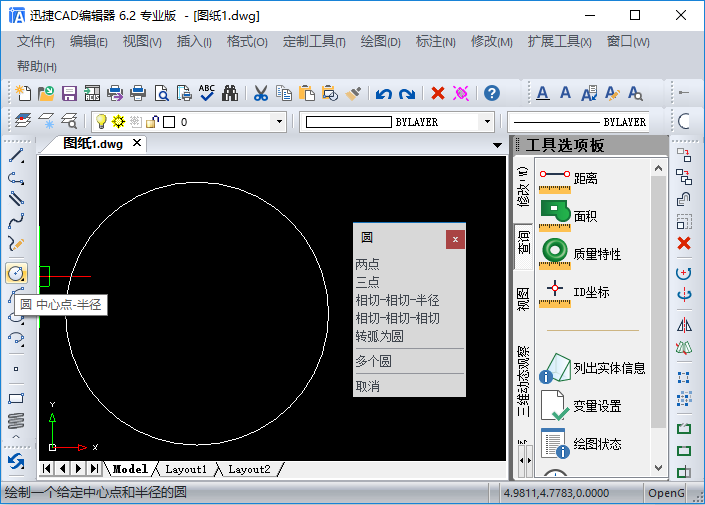Image resolution: width=705 pixels, height=505 pixels.
Task: Choose 相切-相切-半径 option
Action: [x=397, y=300]
